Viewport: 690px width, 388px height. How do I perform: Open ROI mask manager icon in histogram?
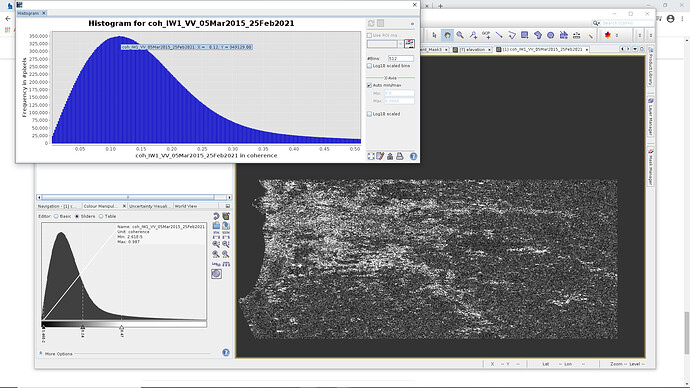(x=409, y=44)
